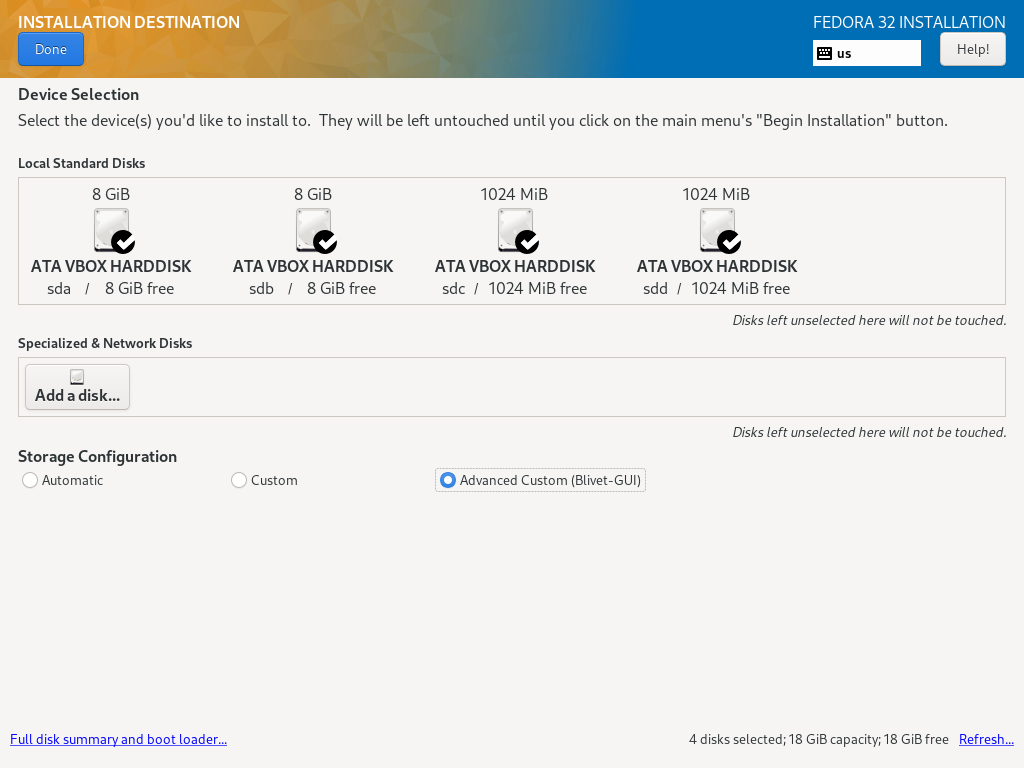Click the us keyboard layout field

pyautogui.click(x=877, y=53)
